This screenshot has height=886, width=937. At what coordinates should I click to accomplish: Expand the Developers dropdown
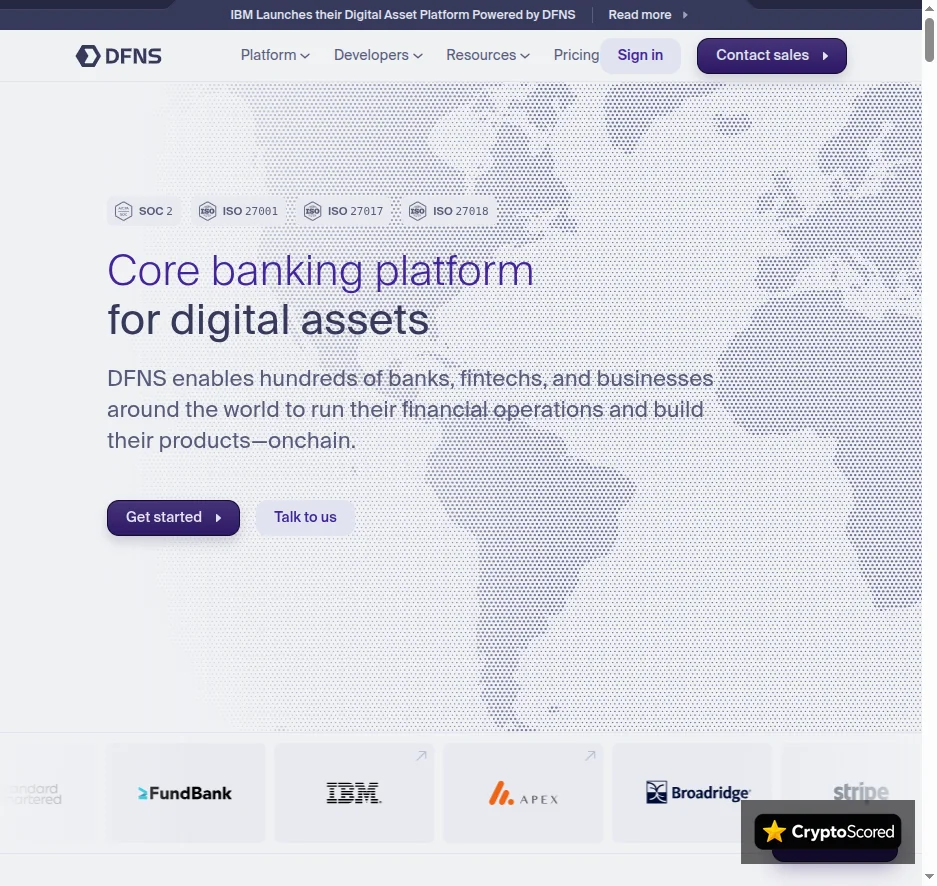378,55
